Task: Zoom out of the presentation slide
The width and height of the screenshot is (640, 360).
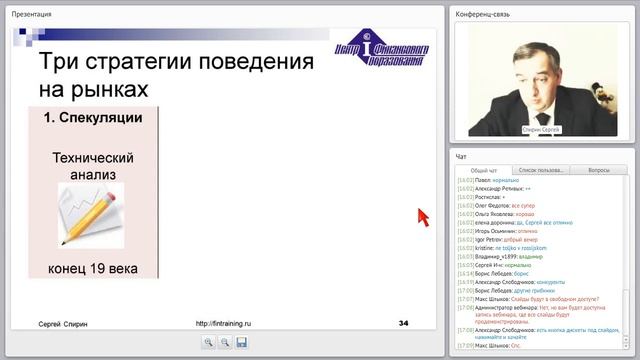Action: [x=225, y=342]
